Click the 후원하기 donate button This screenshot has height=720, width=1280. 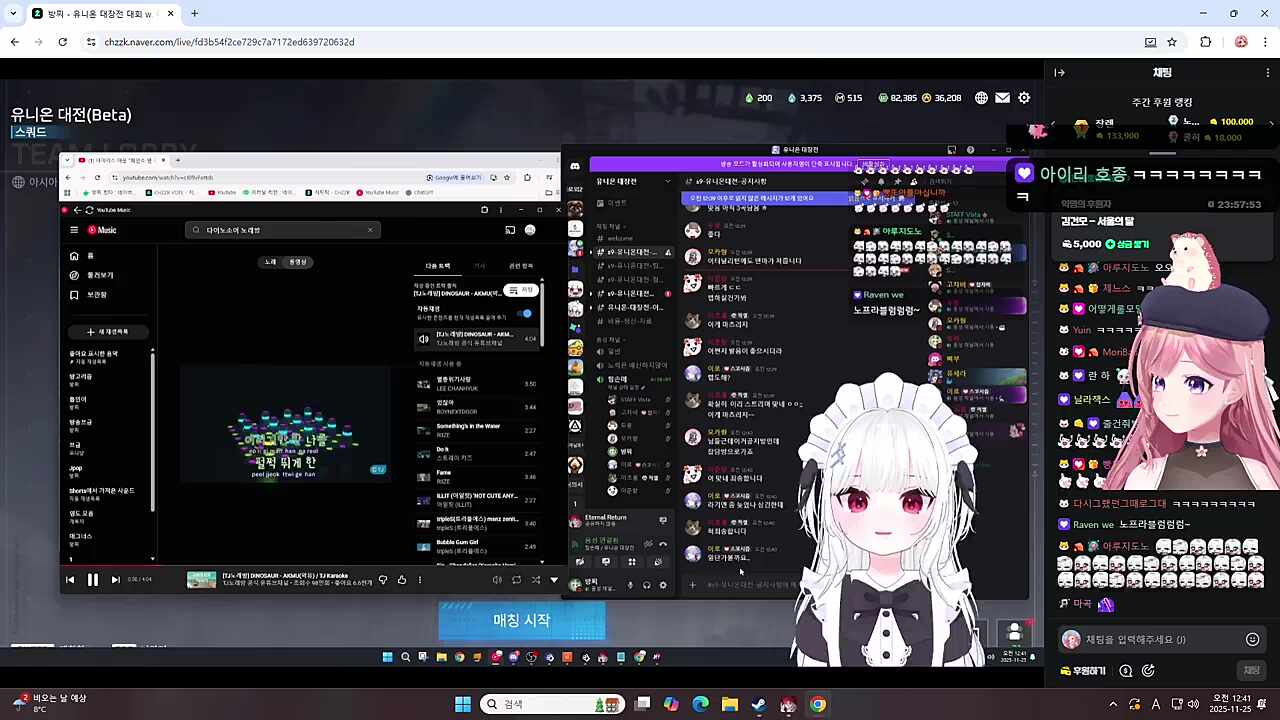1081,671
